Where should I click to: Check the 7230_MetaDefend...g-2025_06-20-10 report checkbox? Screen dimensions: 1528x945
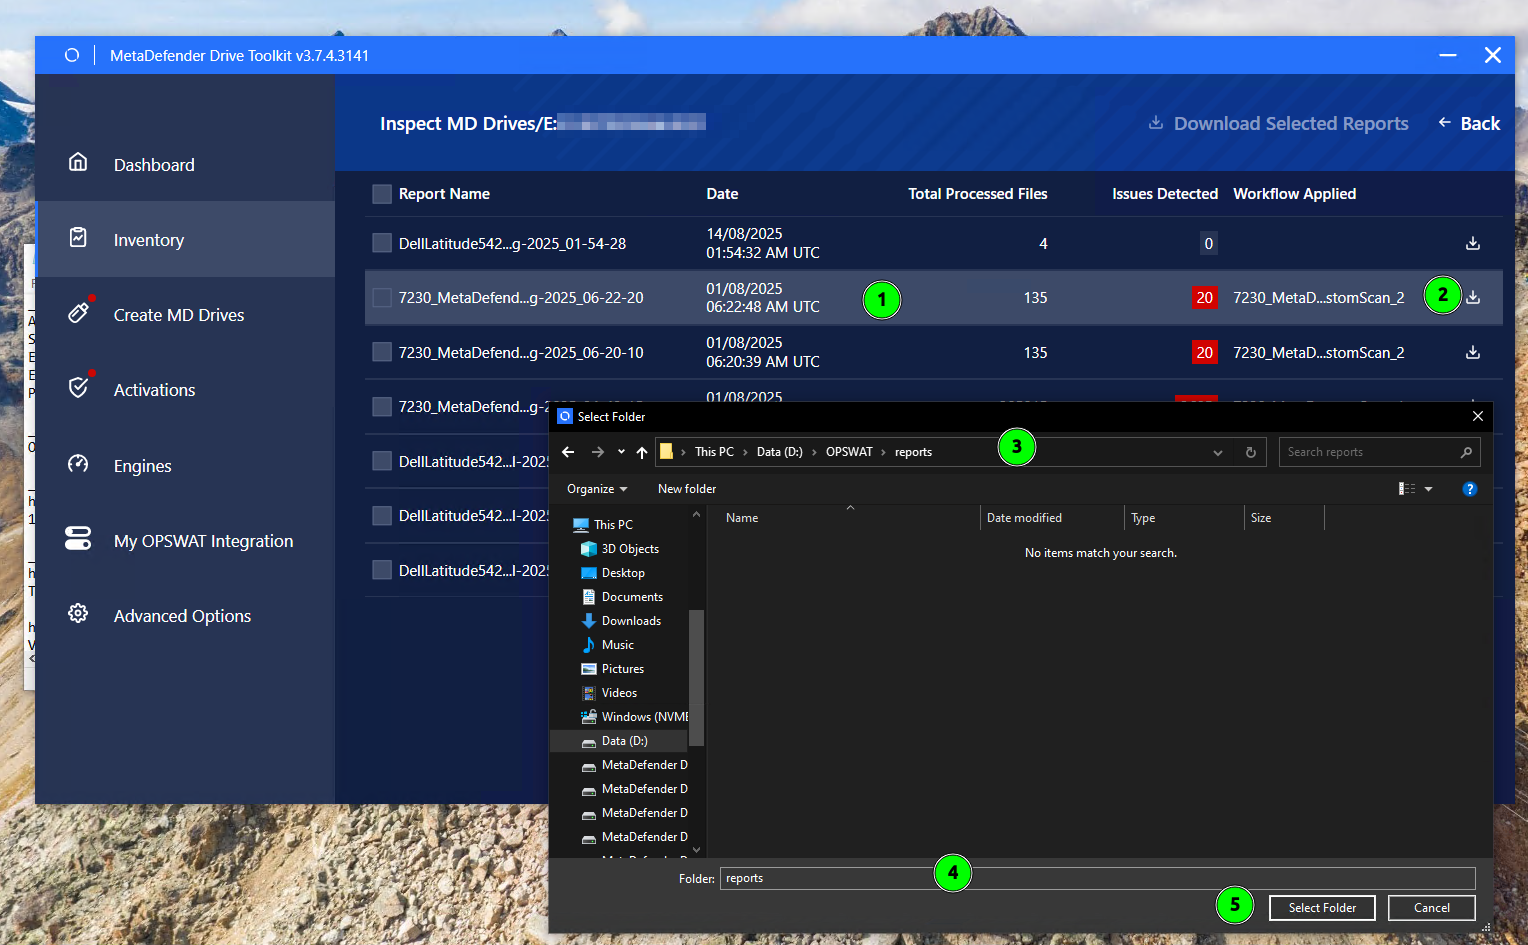point(382,352)
